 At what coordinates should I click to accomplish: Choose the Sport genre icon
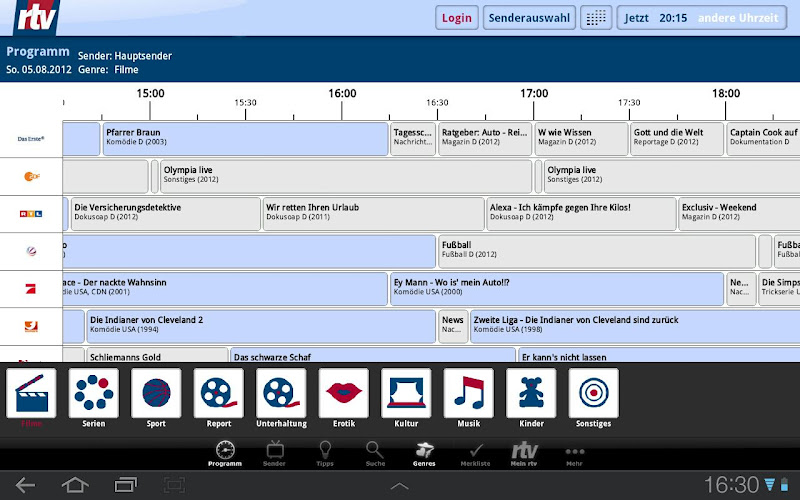[156, 393]
